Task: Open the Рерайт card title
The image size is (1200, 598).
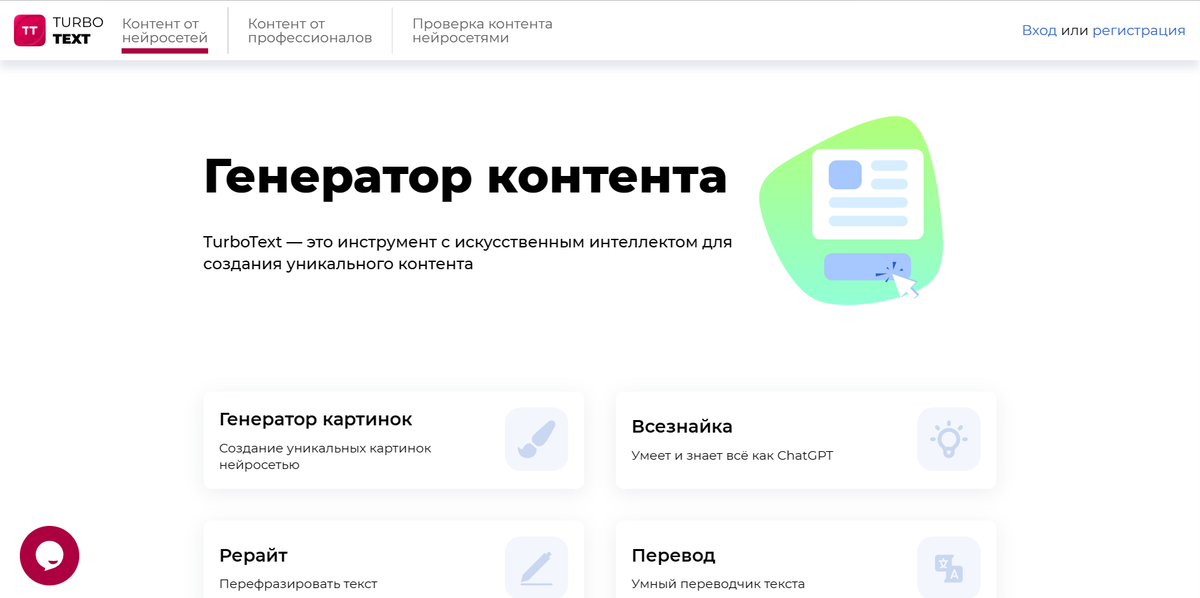Action: click(253, 555)
